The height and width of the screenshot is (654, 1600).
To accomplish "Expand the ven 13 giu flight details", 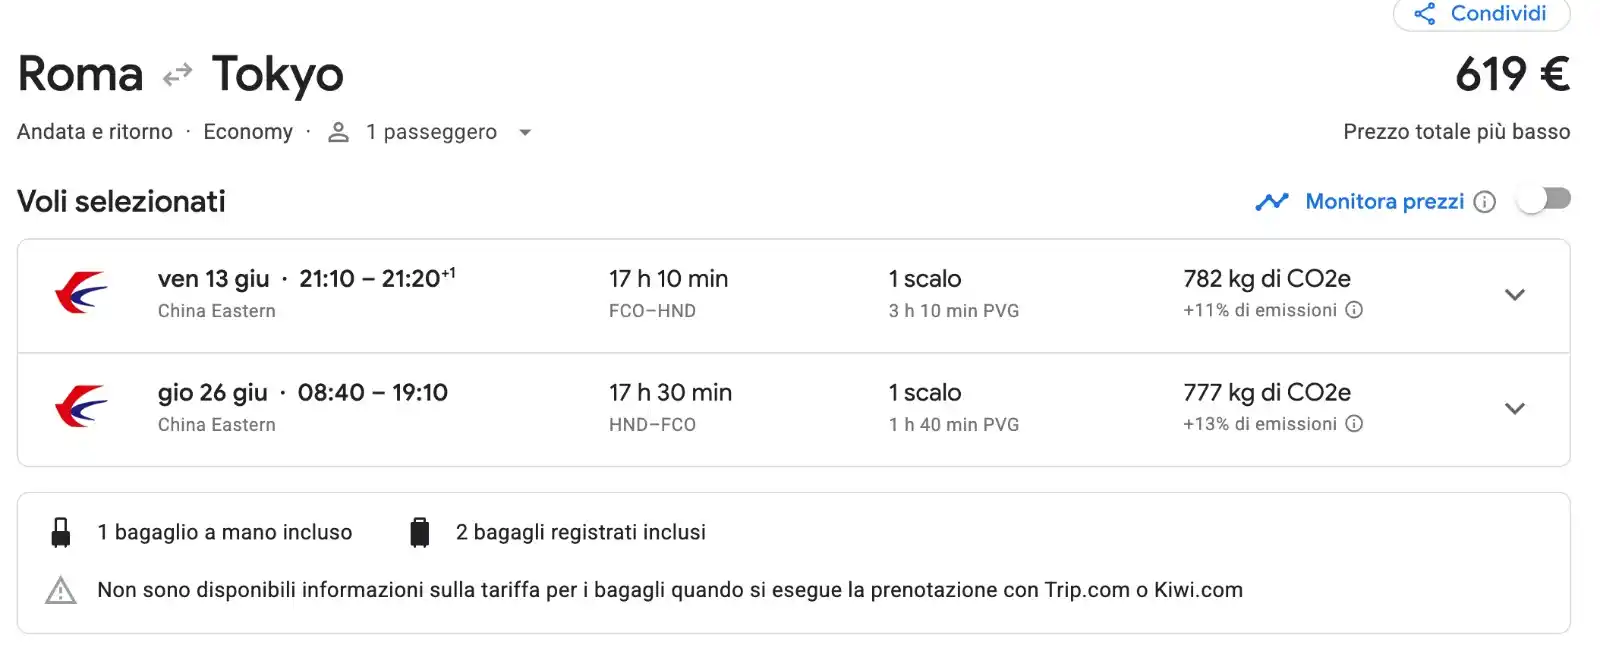I will pyautogui.click(x=1515, y=295).
